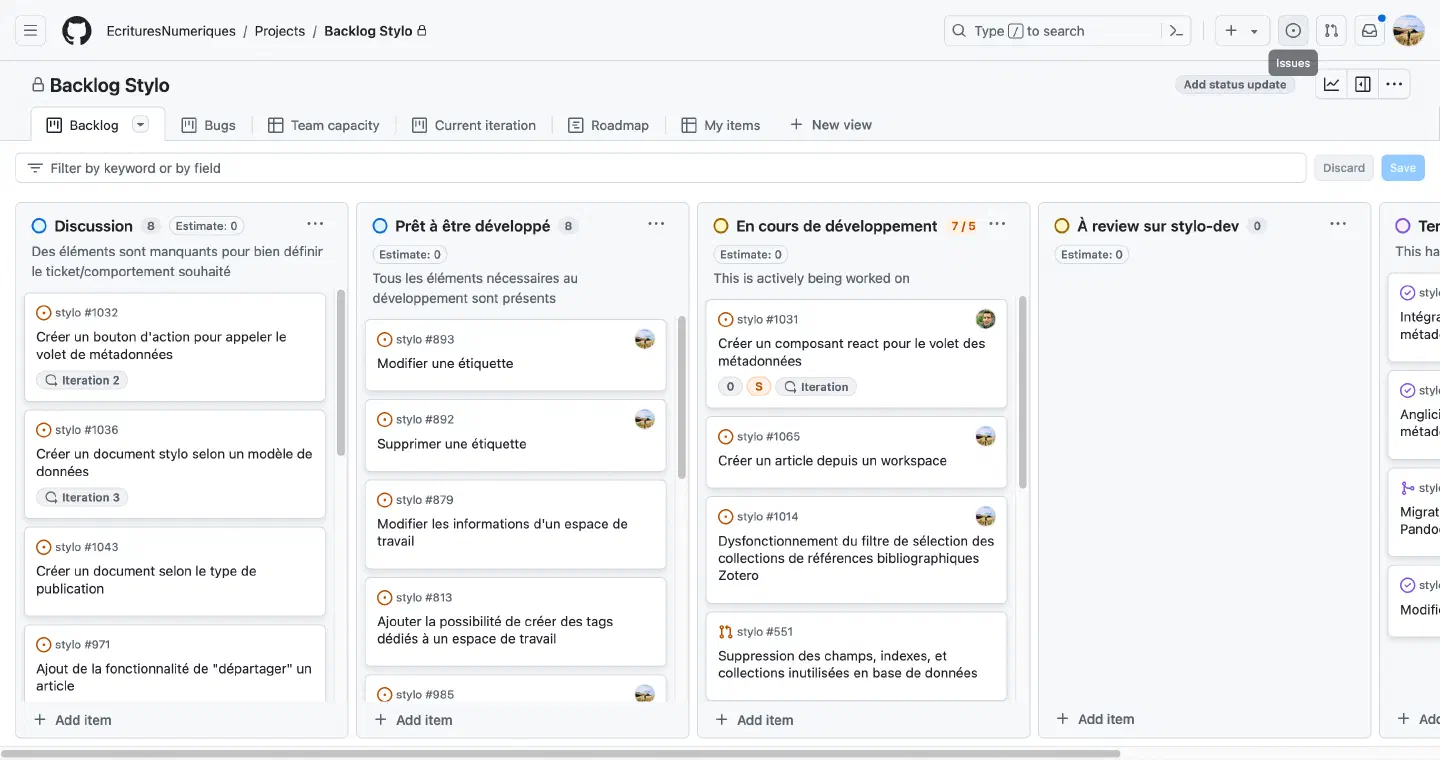
Task: Open the EcrituresNumeriques breadcrumb link
Action: pyautogui.click(x=171, y=31)
